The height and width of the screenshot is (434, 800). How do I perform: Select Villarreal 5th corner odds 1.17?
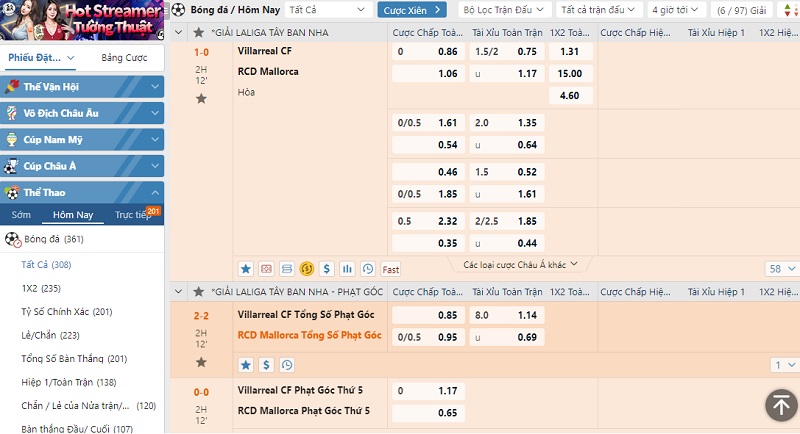pos(429,391)
